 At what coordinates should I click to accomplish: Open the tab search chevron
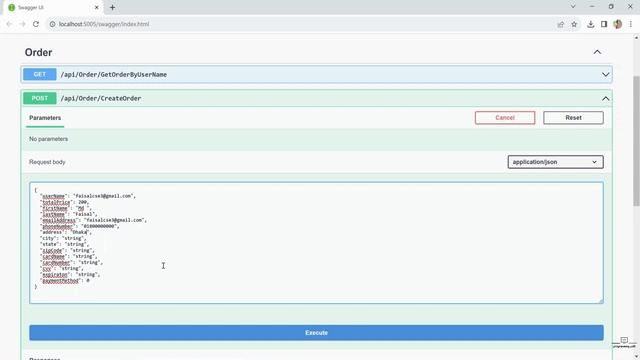(573, 7)
